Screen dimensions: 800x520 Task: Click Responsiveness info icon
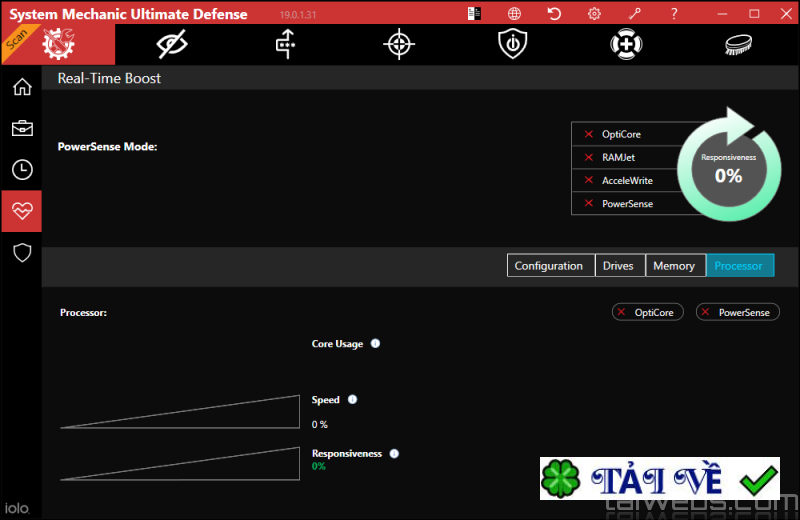click(x=394, y=454)
